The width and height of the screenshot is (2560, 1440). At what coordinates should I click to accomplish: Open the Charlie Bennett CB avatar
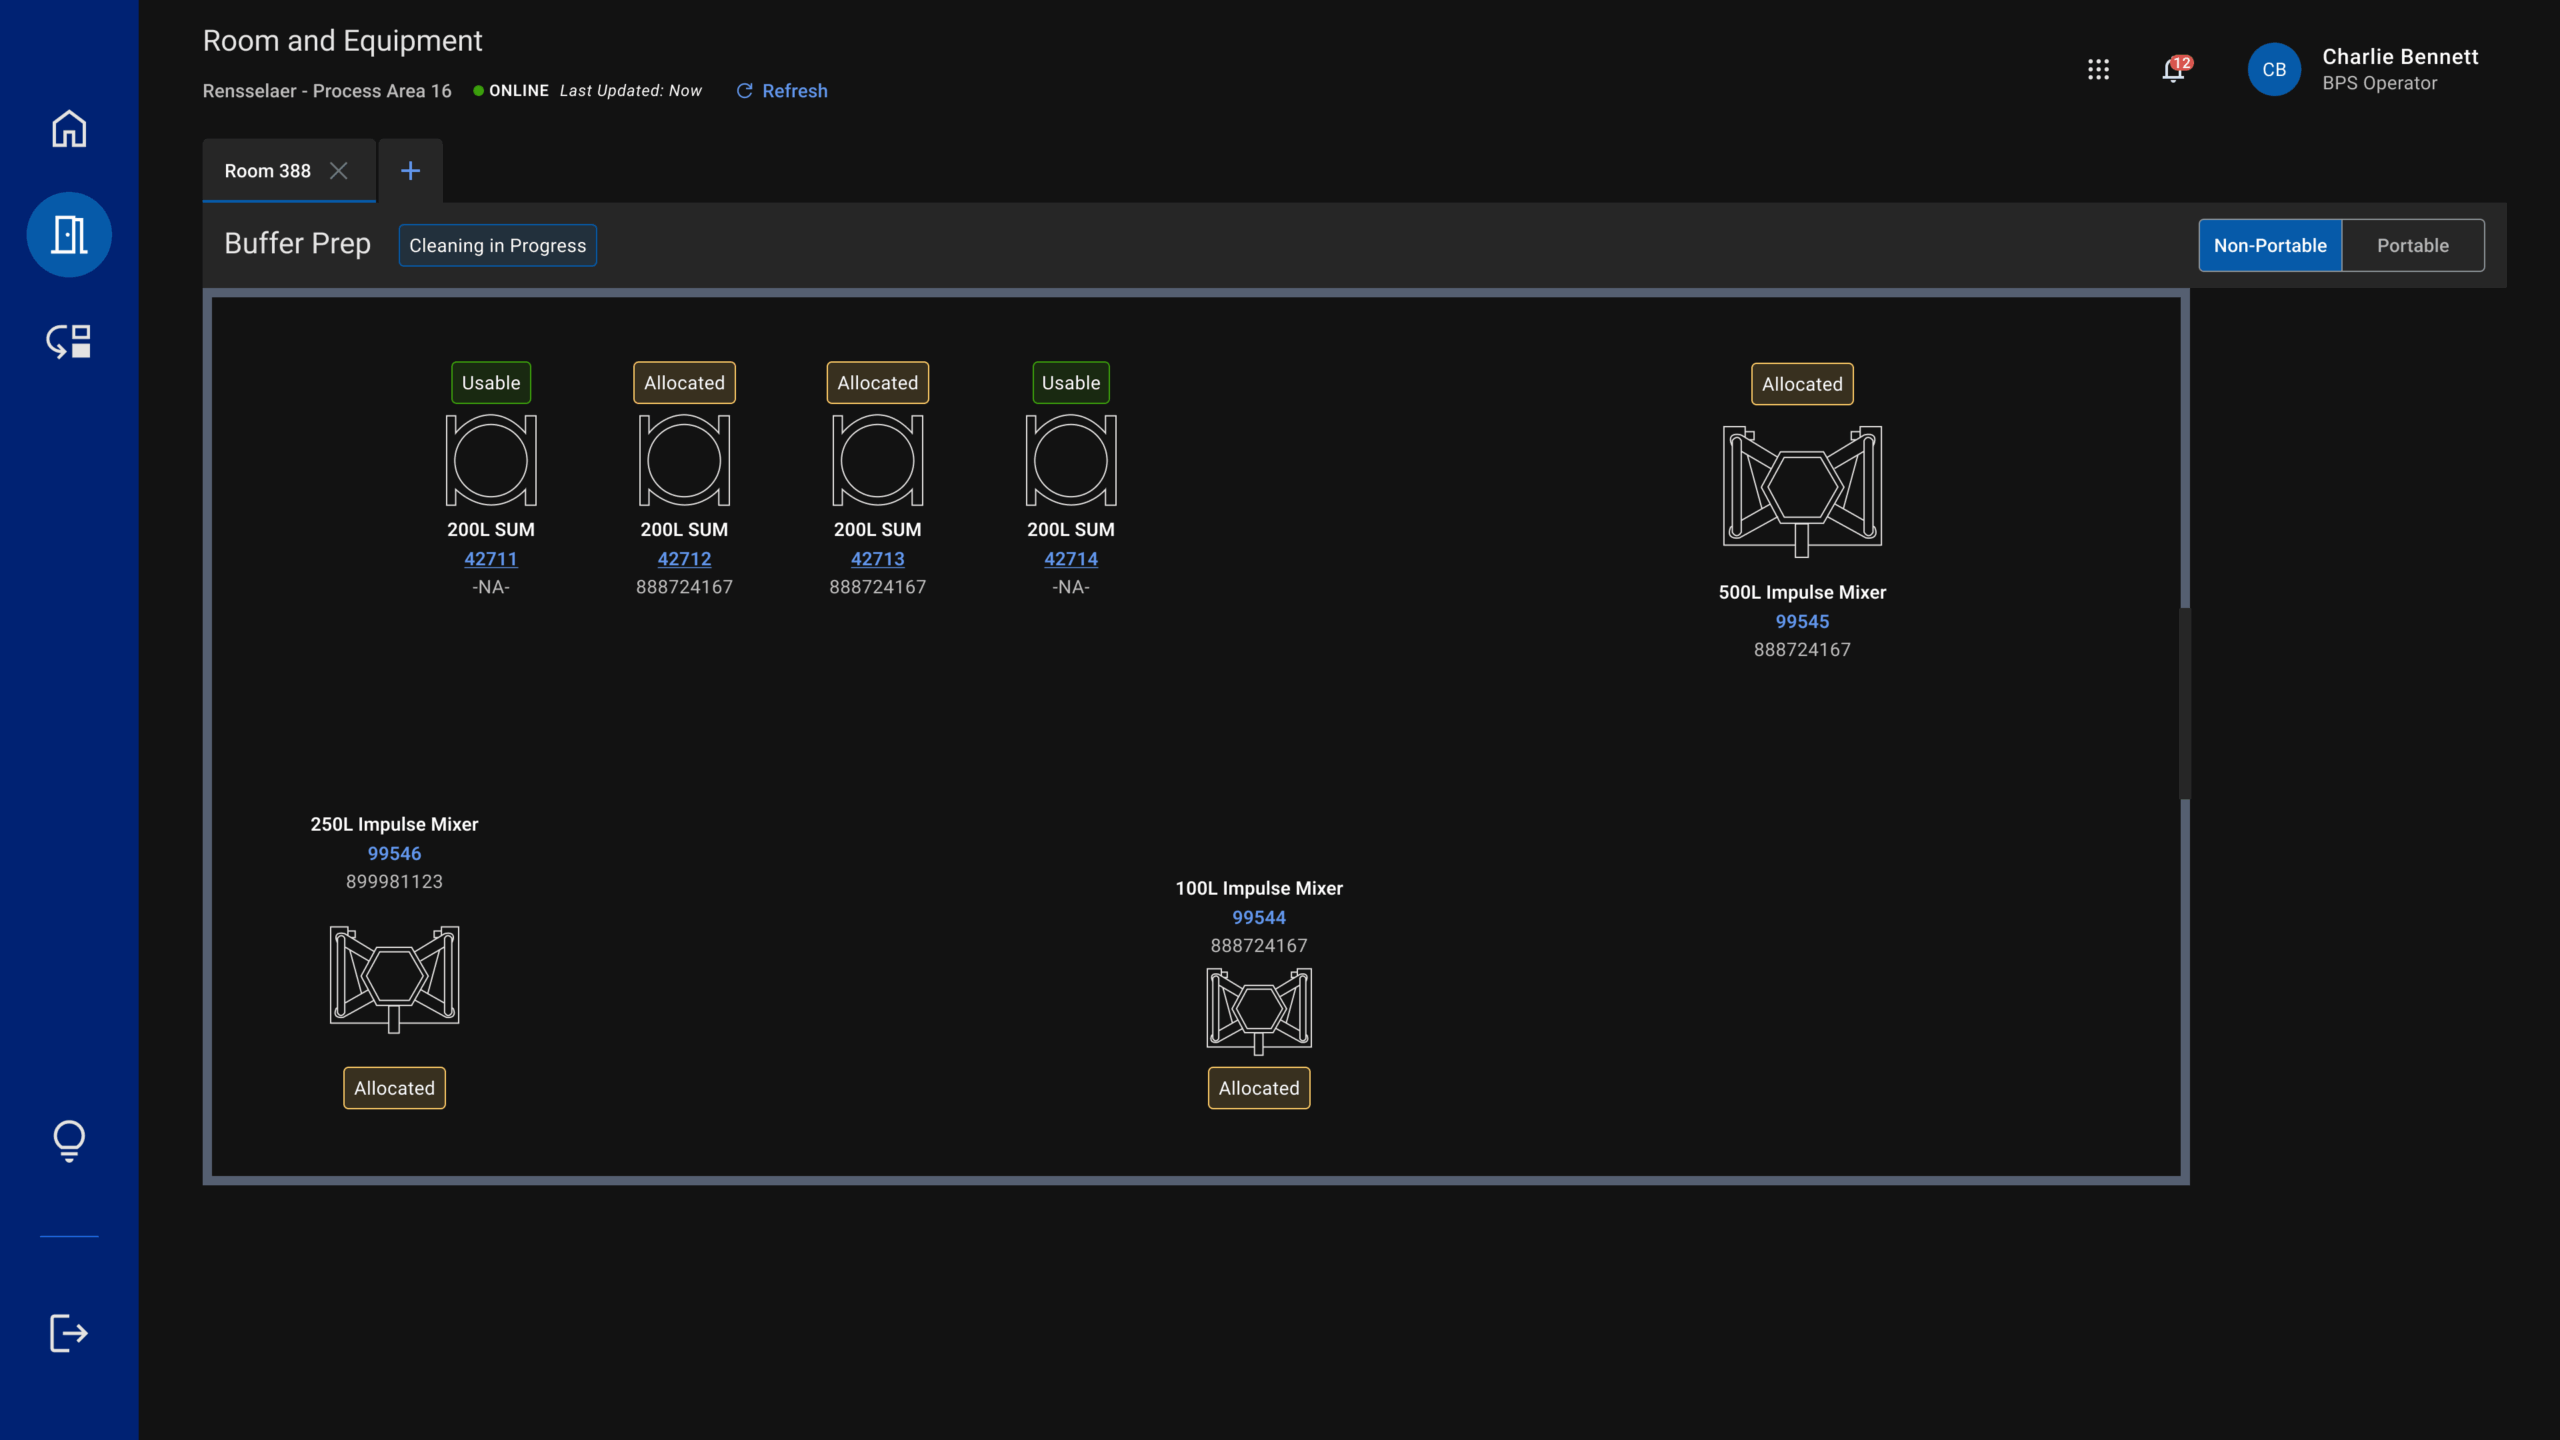[x=2274, y=69]
